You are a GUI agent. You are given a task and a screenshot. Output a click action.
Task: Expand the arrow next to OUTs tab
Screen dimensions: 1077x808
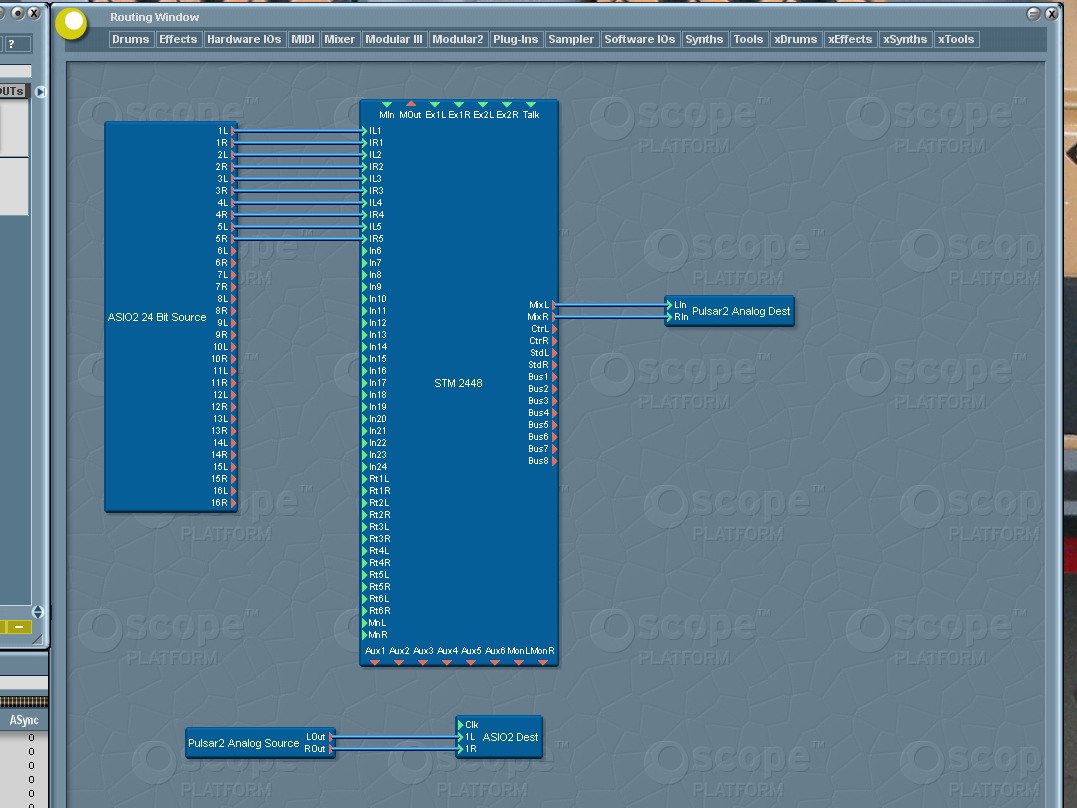[41, 92]
